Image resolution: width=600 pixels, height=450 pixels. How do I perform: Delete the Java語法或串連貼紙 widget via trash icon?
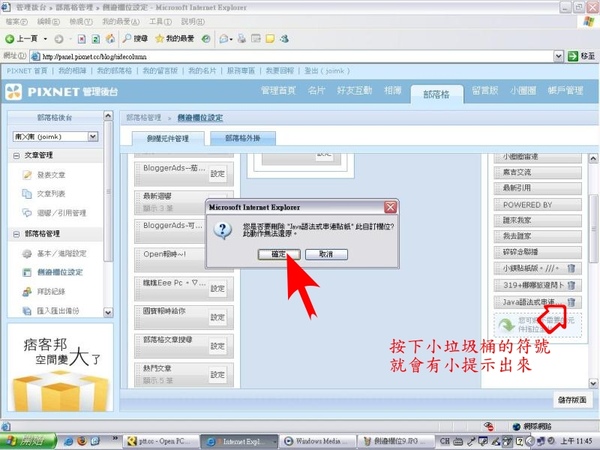pos(571,302)
